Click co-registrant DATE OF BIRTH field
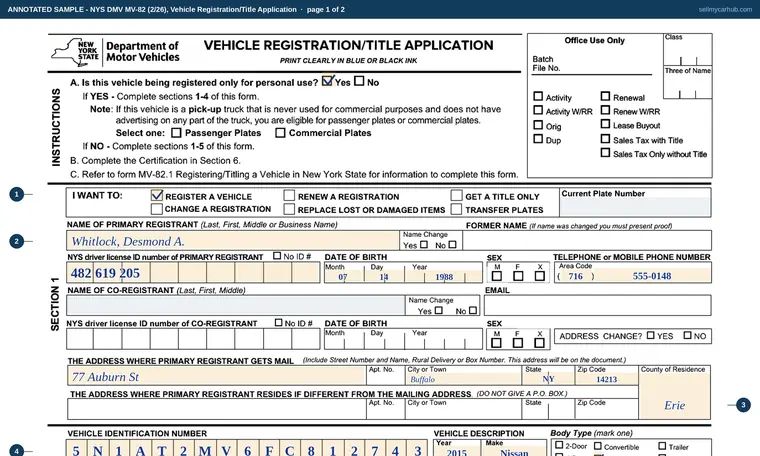Image resolution: width=760 pixels, height=456 pixels. 403,339
